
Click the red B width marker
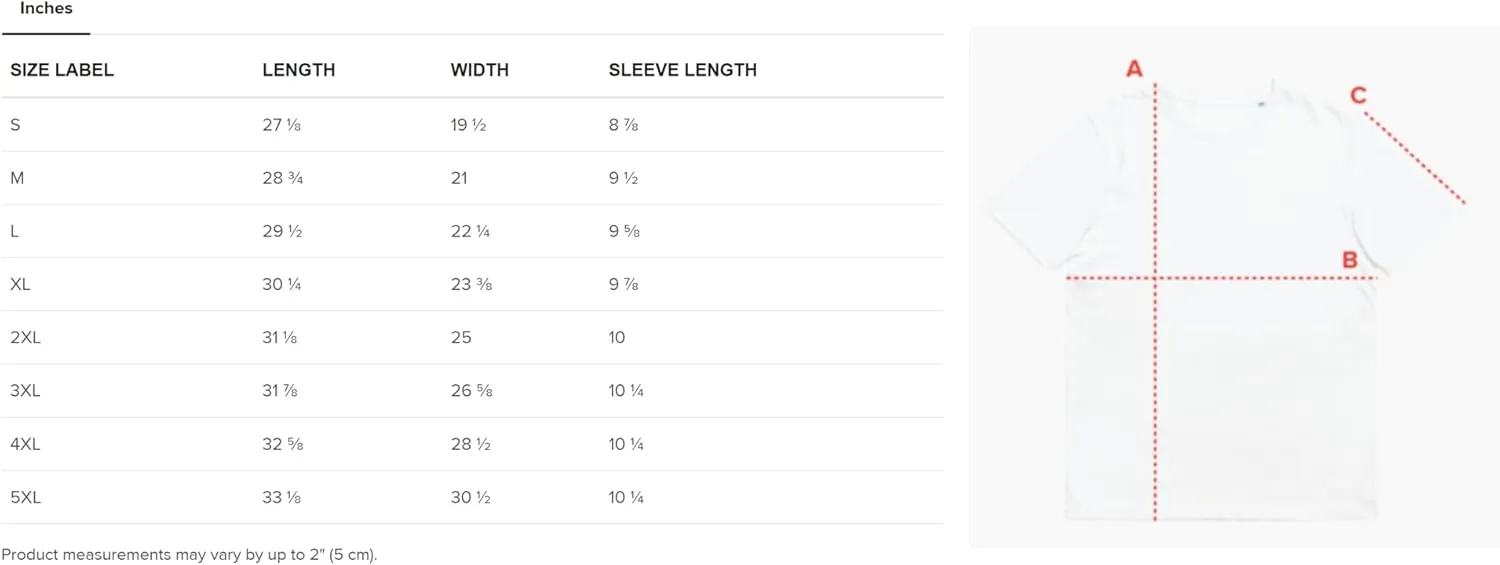(x=1350, y=261)
